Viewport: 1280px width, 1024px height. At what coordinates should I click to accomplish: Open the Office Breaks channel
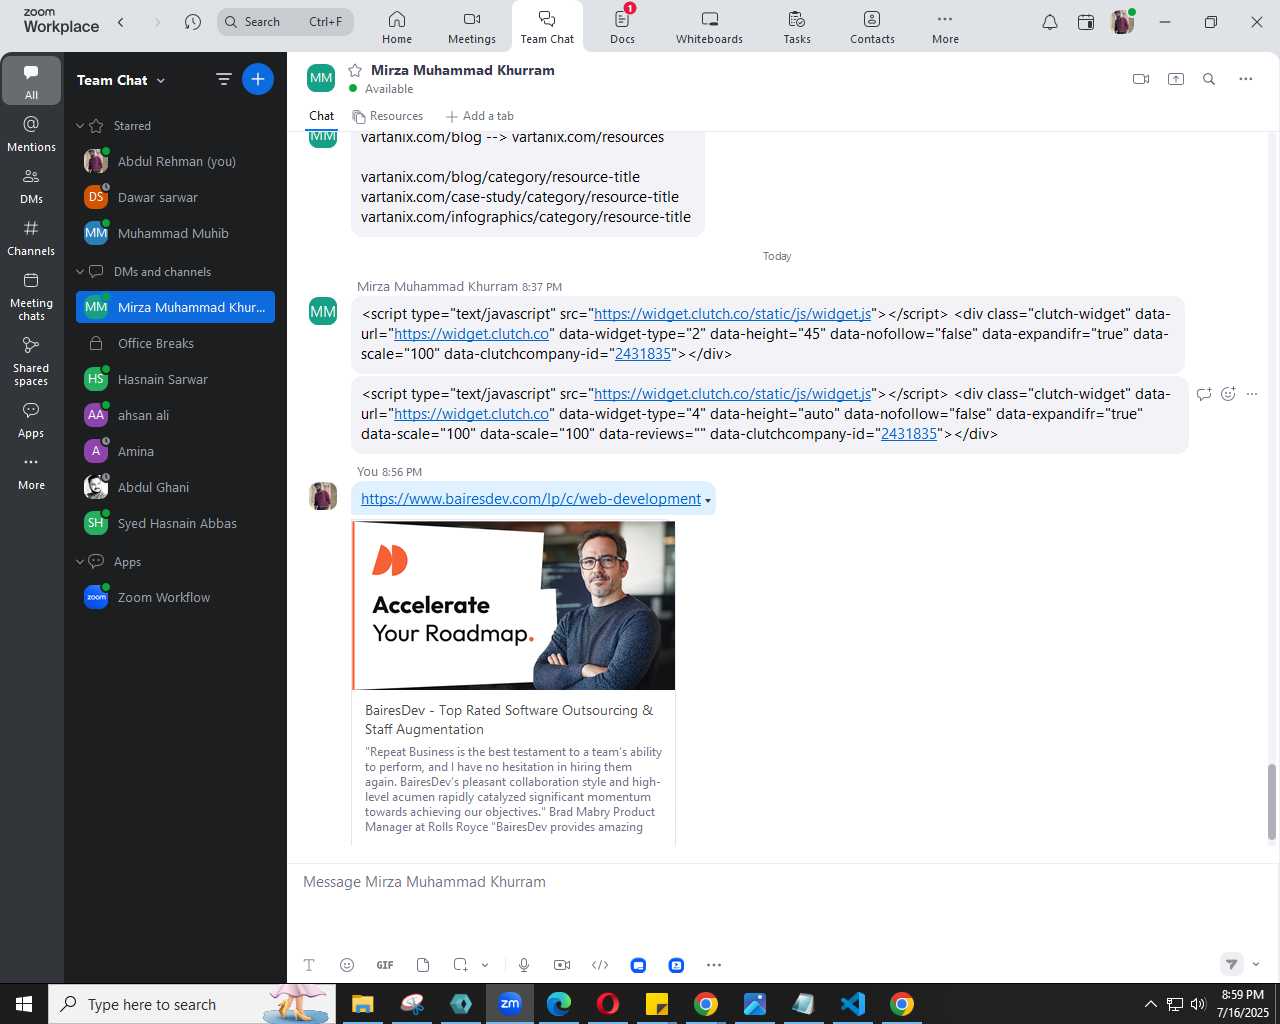point(175,343)
